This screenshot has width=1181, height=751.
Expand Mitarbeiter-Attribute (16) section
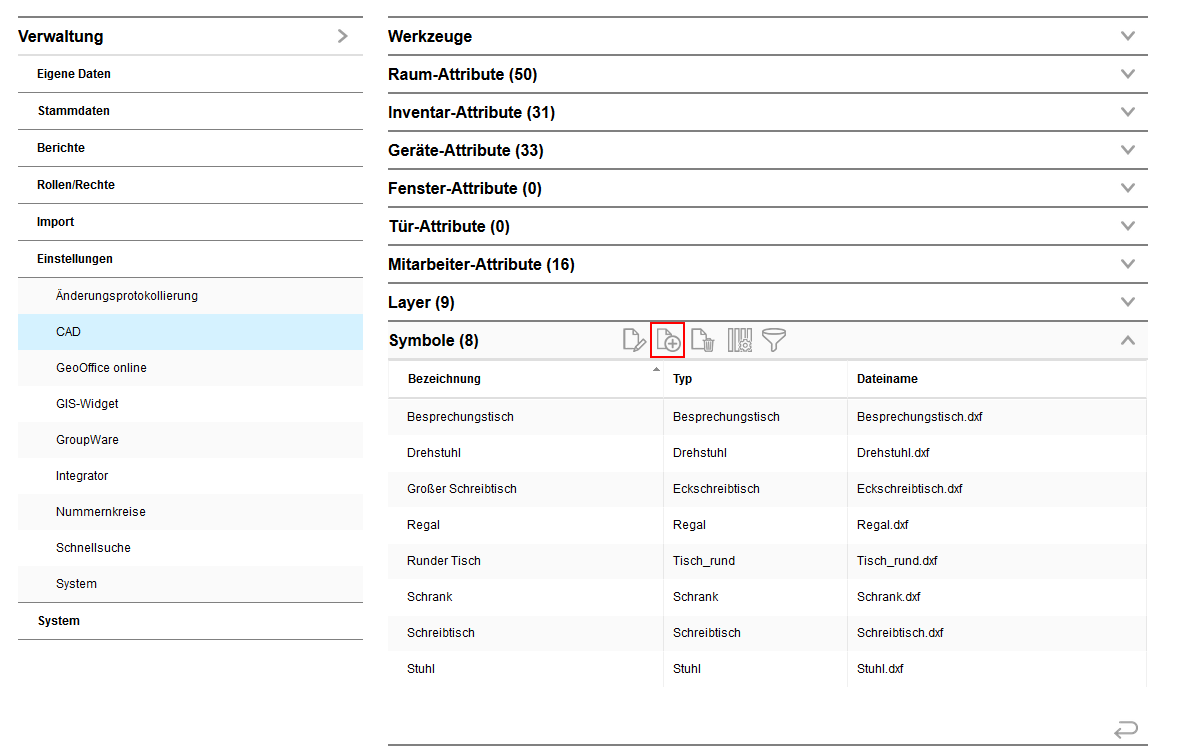pos(1128,264)
